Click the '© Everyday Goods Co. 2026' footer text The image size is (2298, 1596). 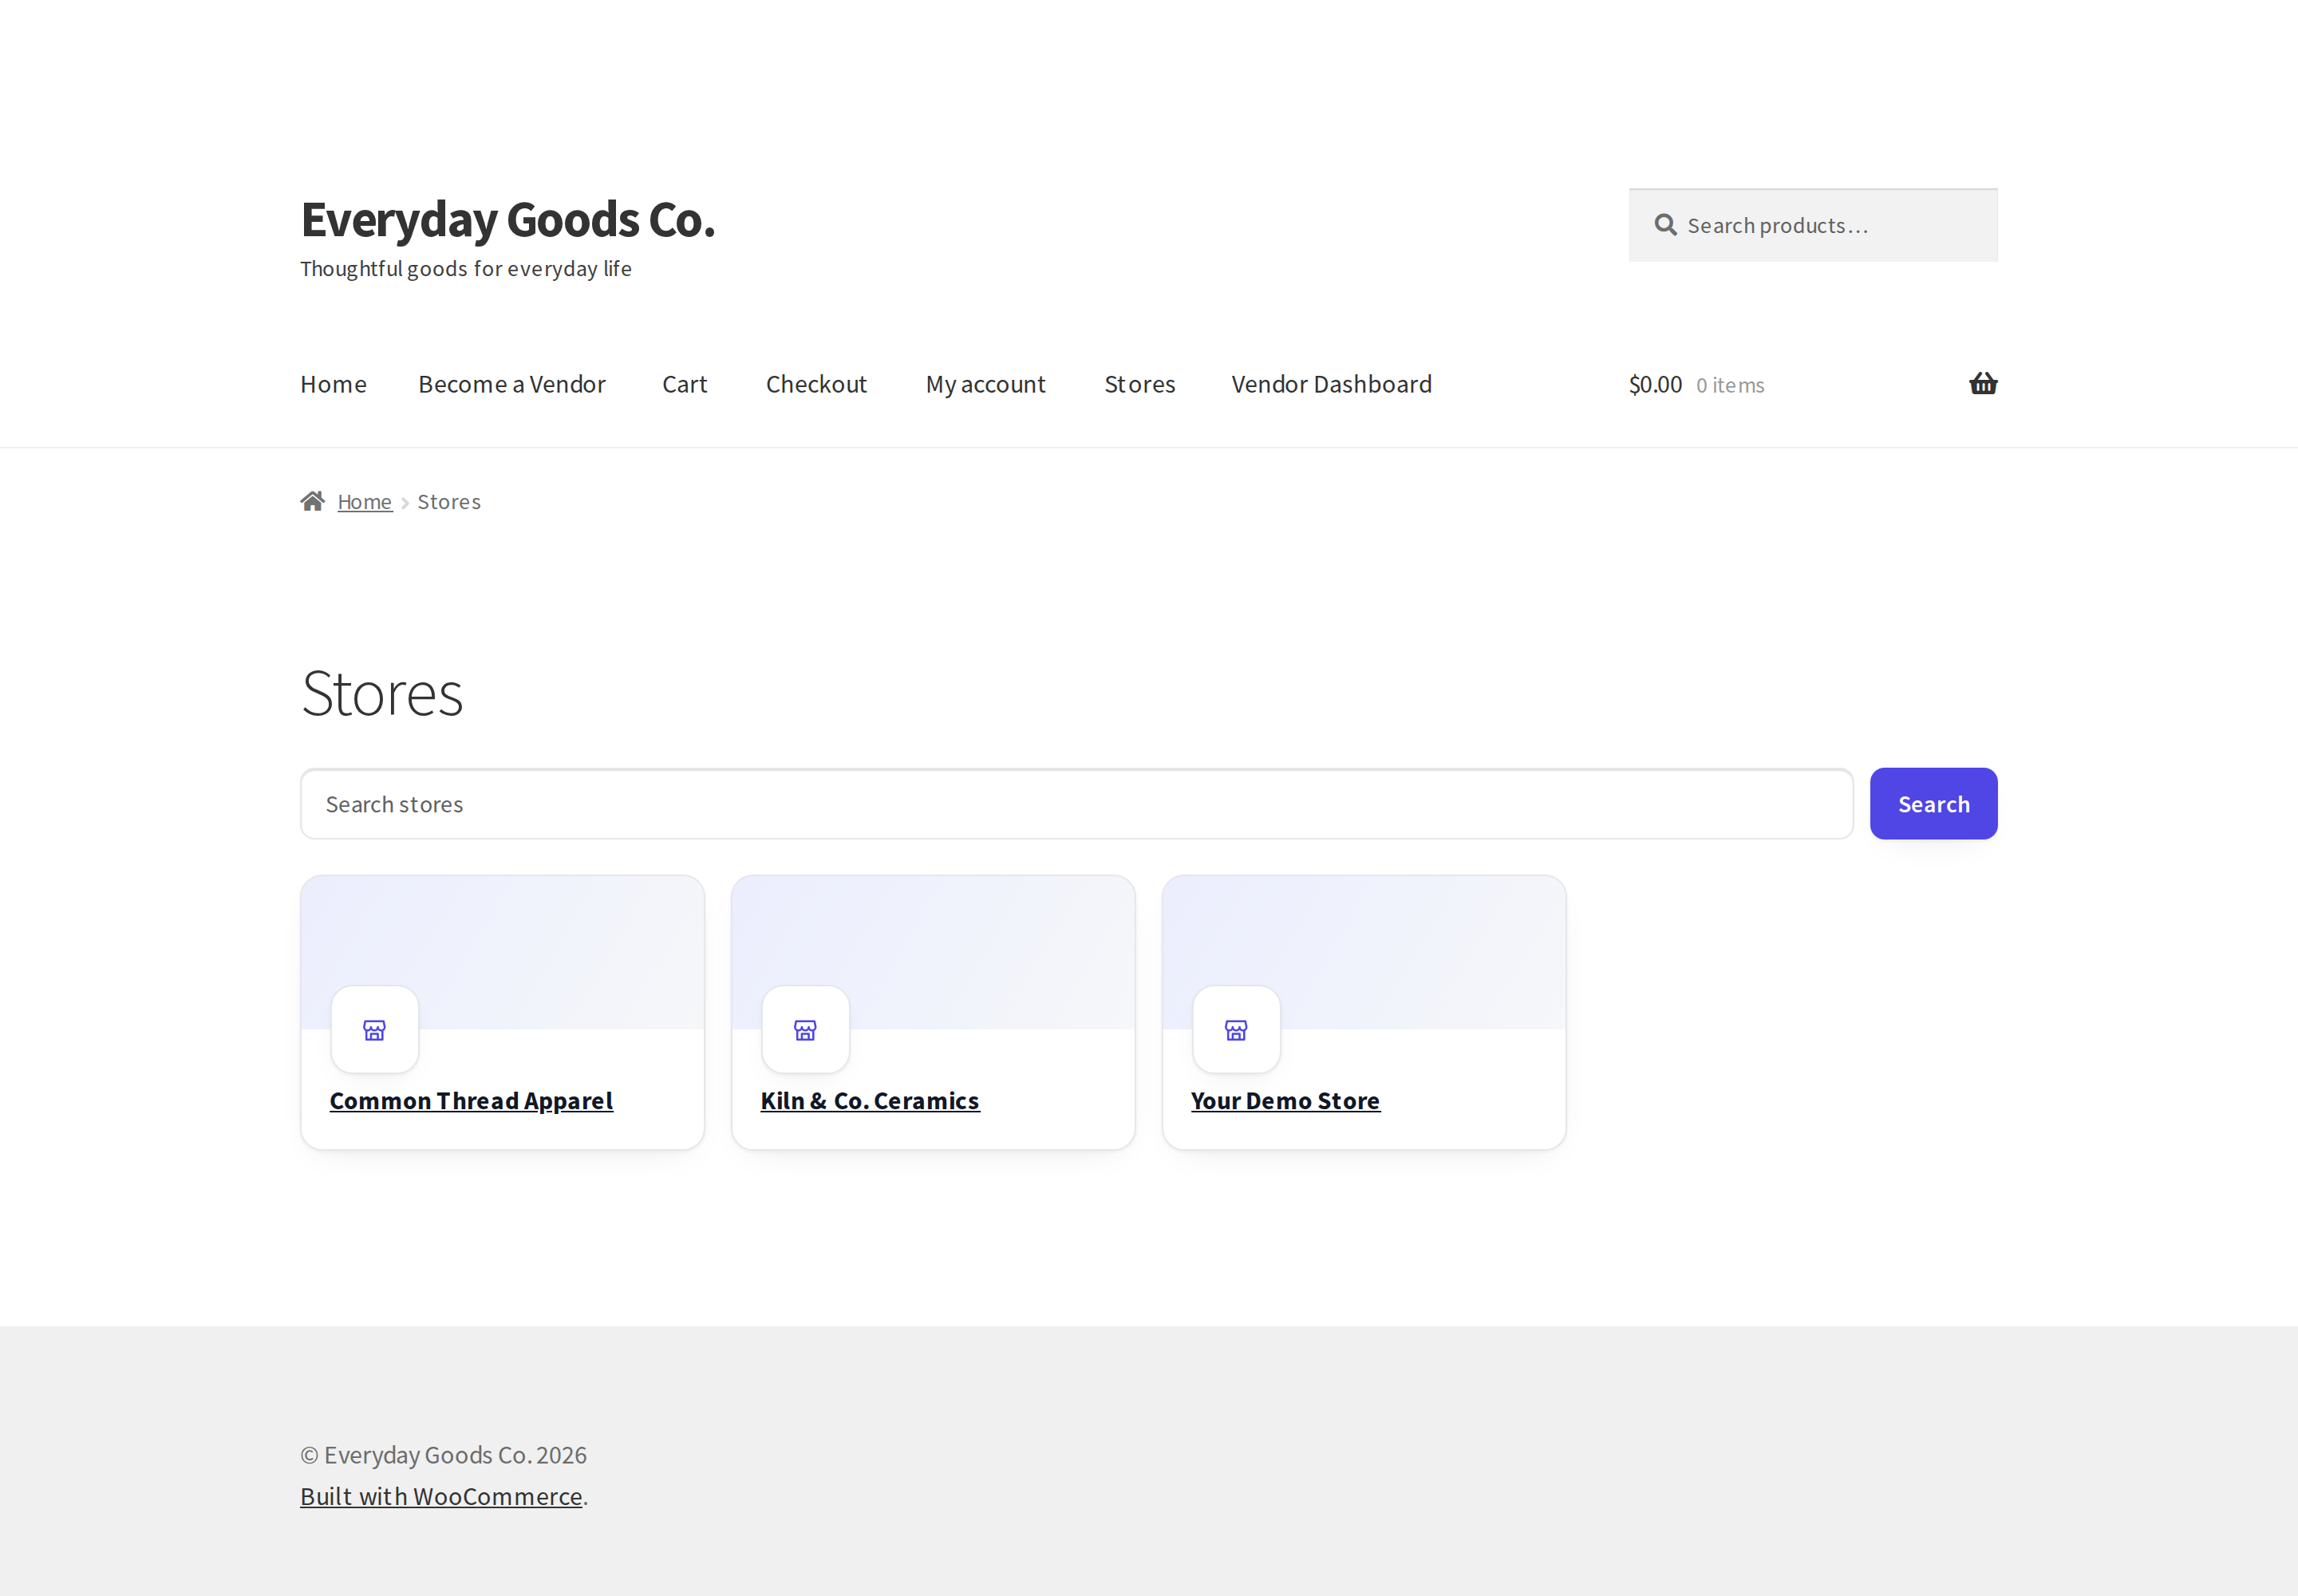tap(443, 1455)
